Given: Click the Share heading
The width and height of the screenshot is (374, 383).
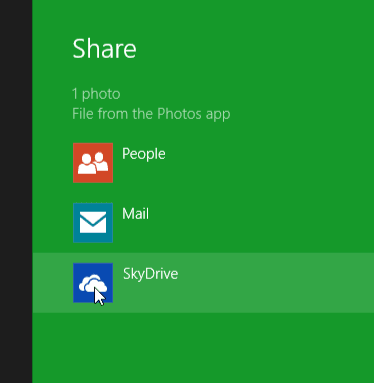Looking at the screenshot, I should click(x=104, y=49).
